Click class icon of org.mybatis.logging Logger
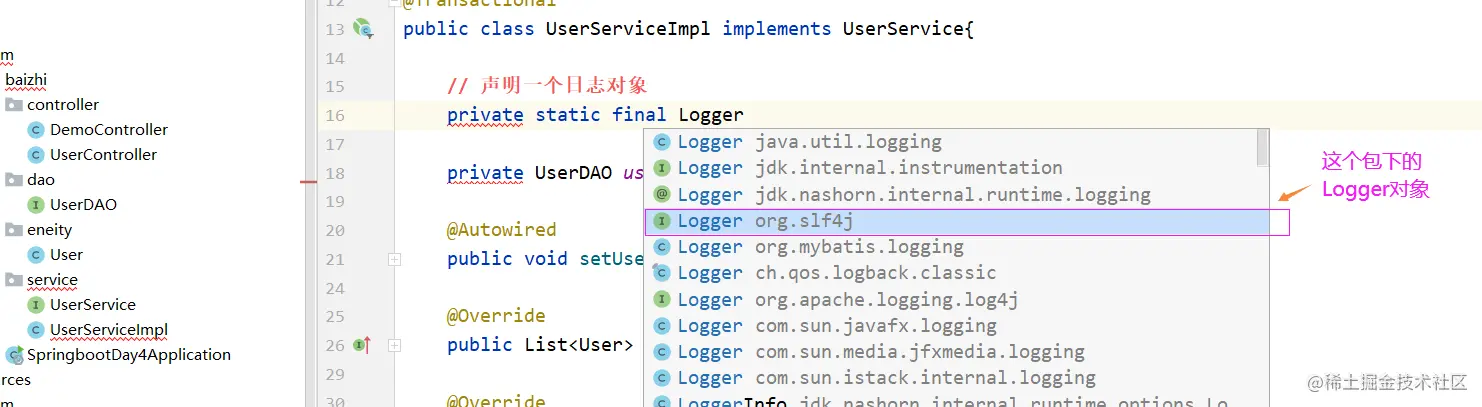This screenshot has height=407, width=1482. (x=661, y=247)
